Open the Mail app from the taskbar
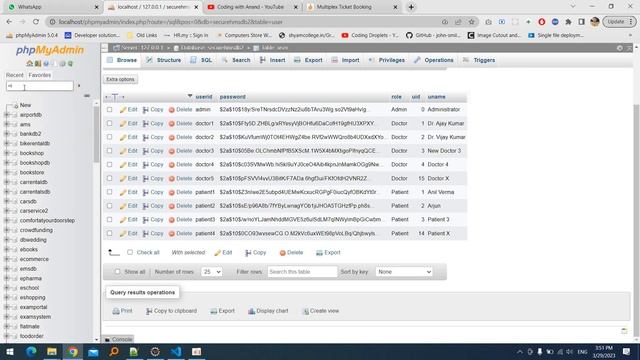The height and width of the screenshot is (360, 640). 93,352
